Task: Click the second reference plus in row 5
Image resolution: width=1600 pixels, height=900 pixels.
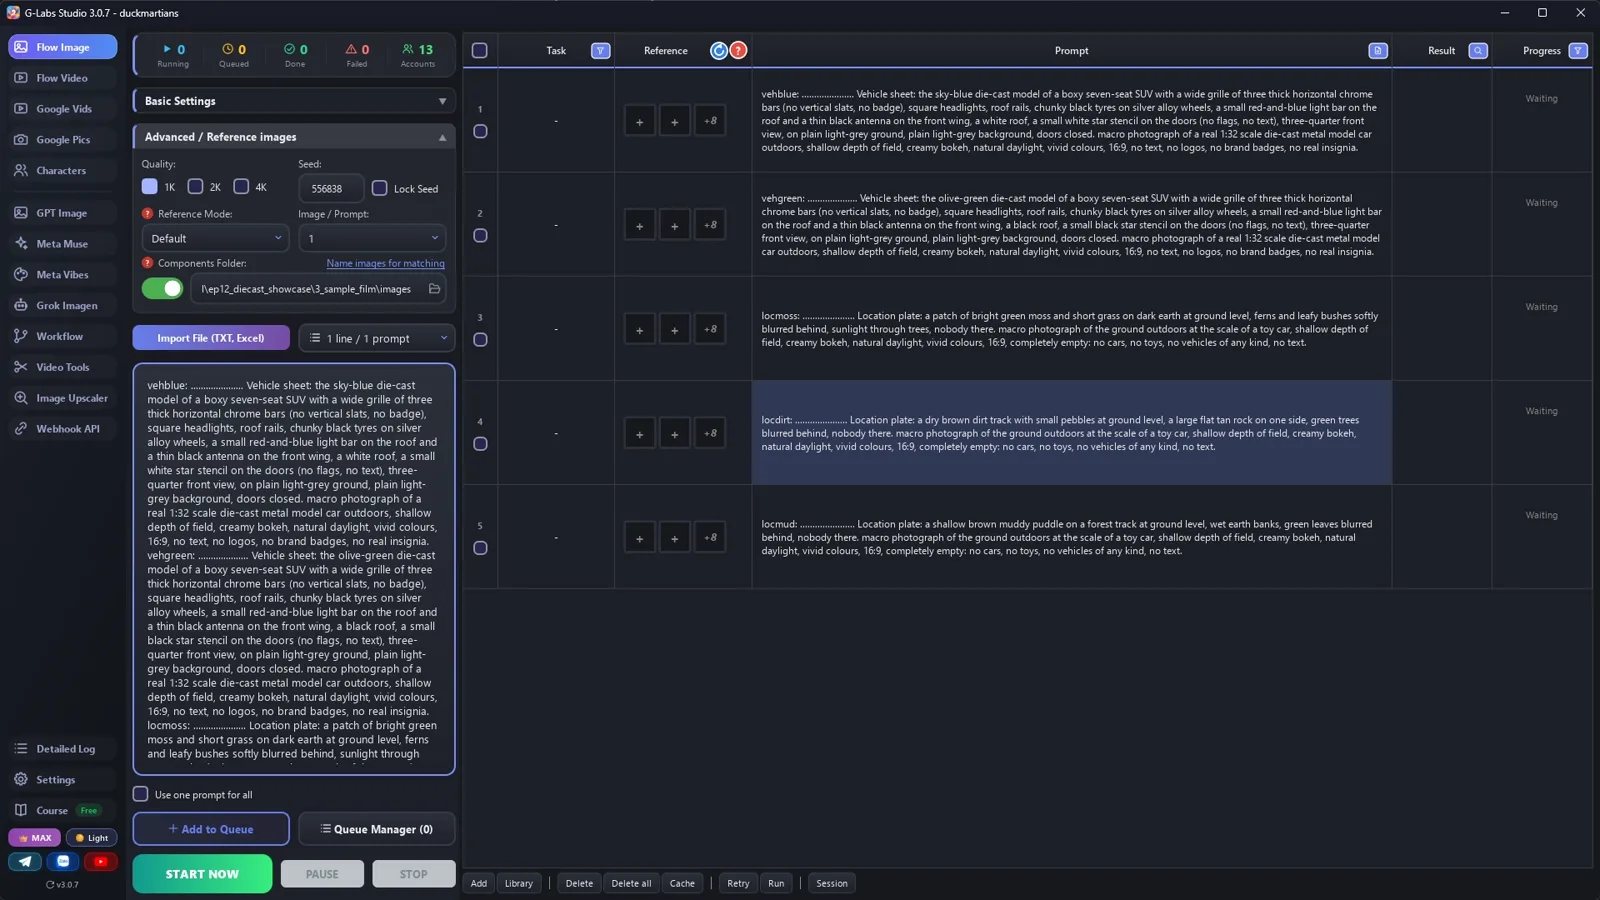Action: (x=675, y=538)
